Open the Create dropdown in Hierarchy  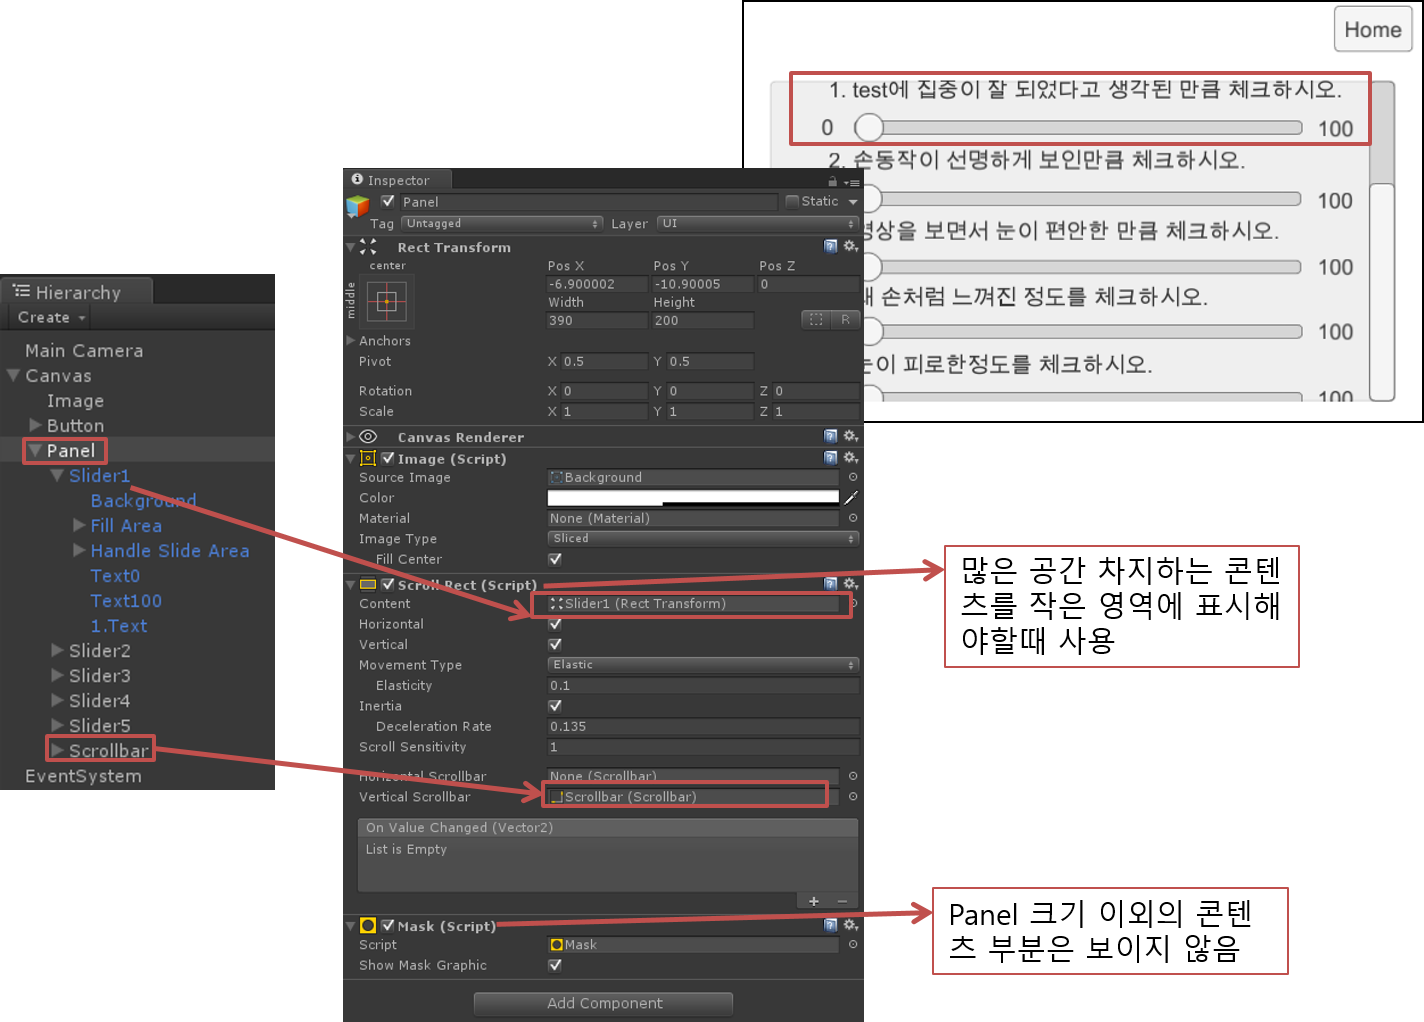point(51,317)
